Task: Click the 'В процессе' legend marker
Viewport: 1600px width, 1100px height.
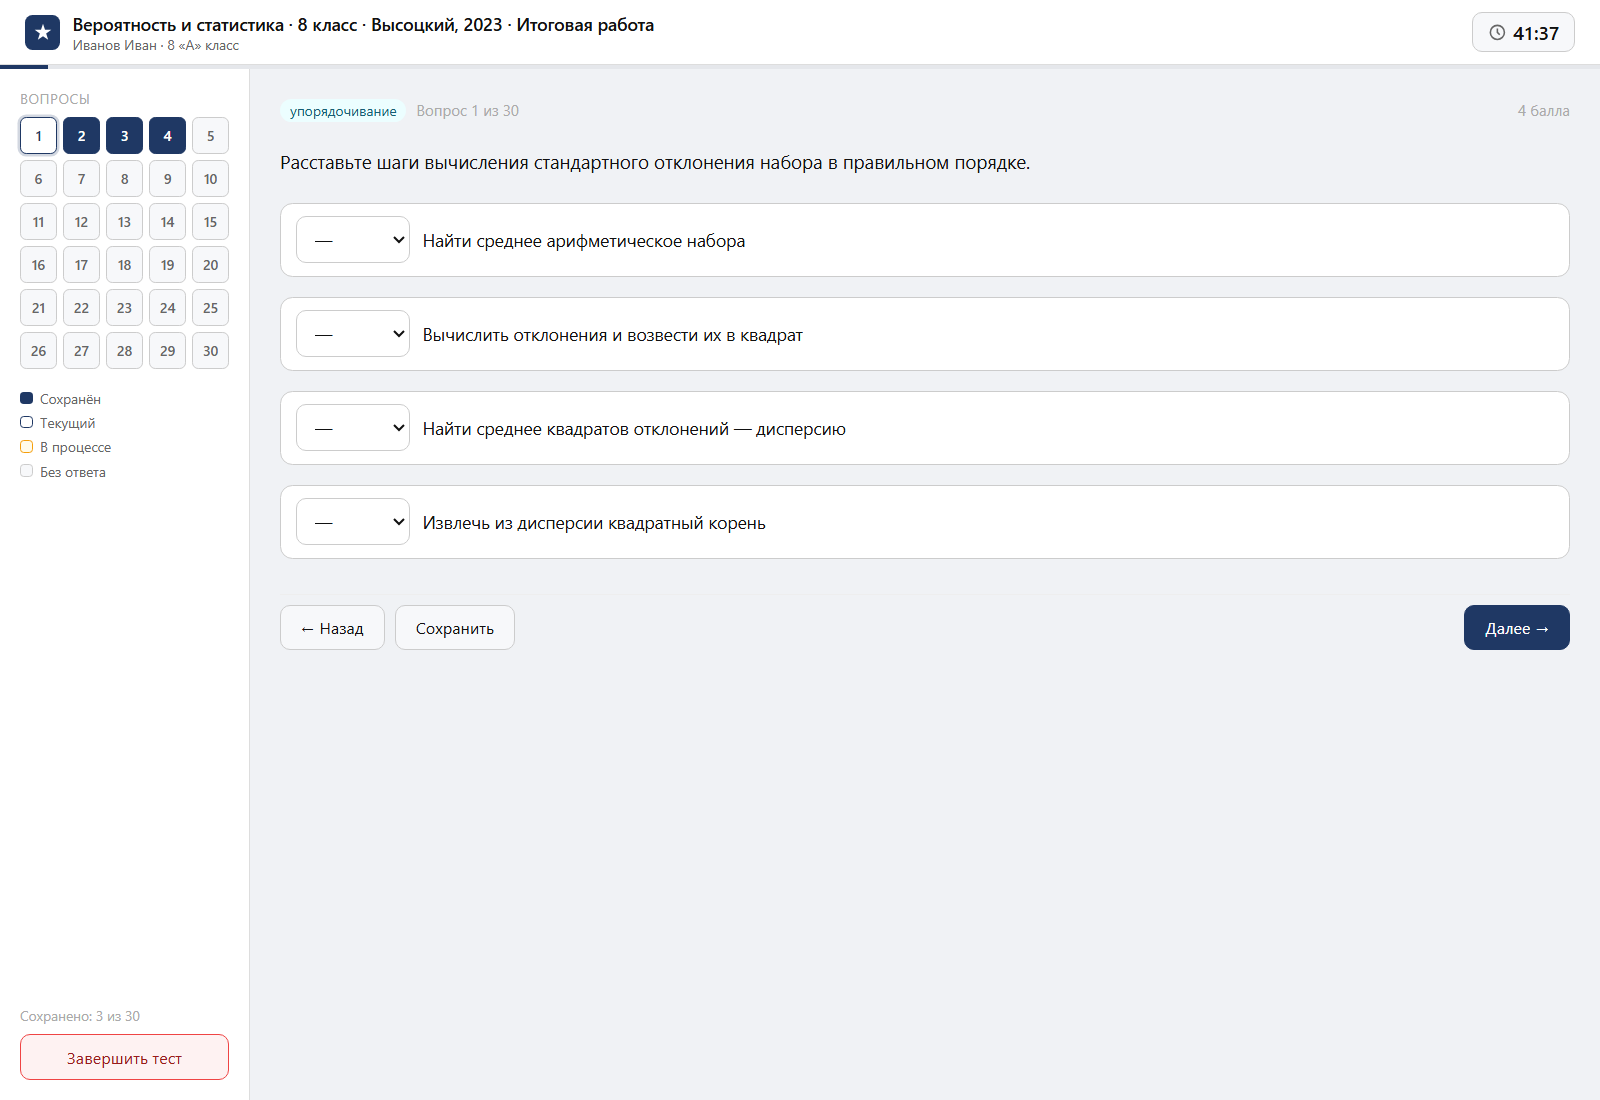Action: 27,447
